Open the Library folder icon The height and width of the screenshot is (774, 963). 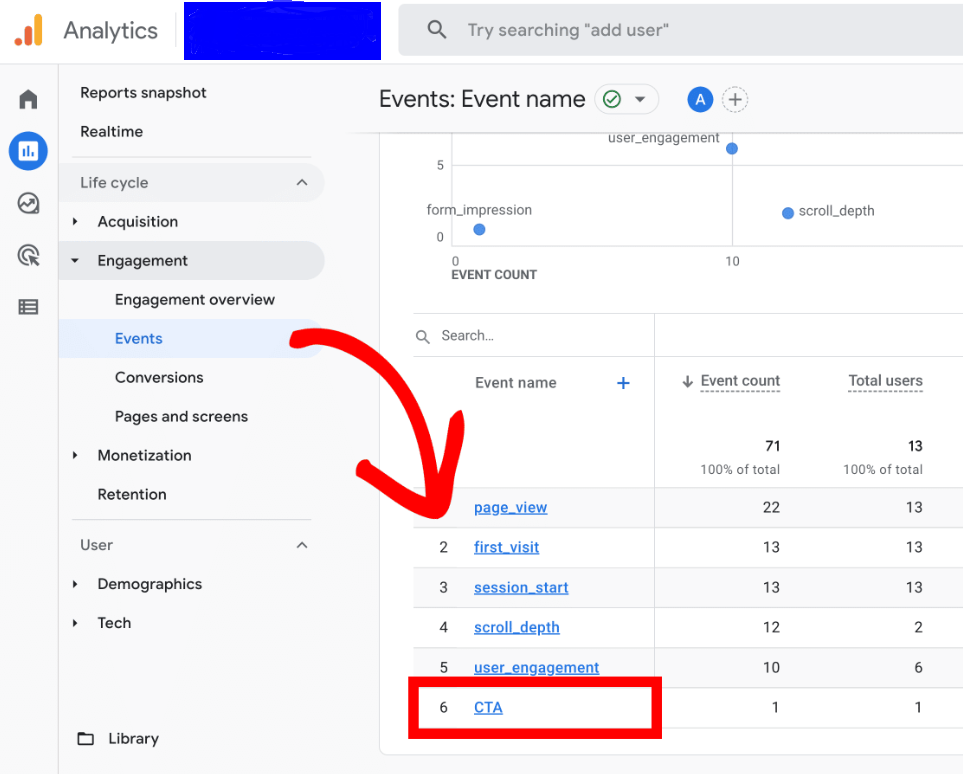tap(85, 738)
